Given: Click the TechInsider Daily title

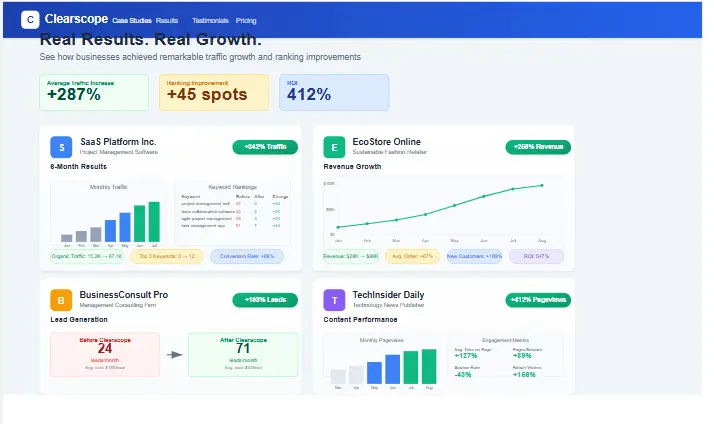Looking at the screenshot, I should [x=388, y=295].
